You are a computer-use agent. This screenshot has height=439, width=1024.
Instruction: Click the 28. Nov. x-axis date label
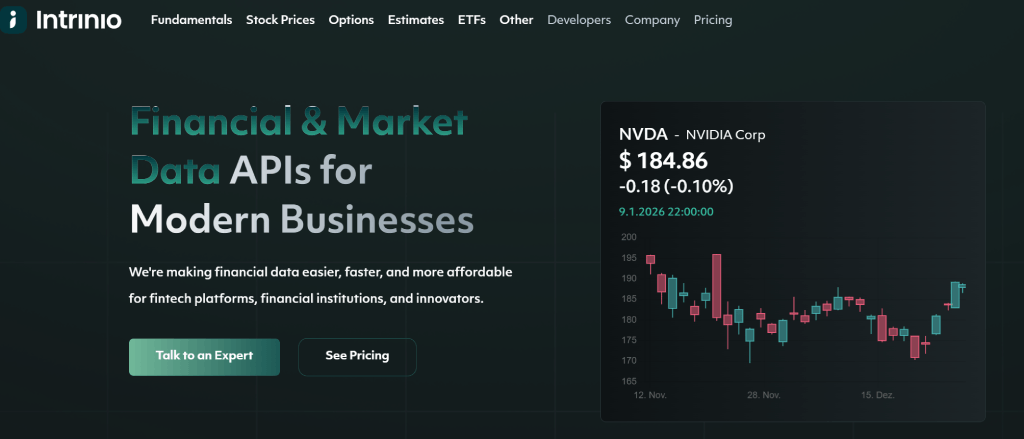[x=764, y=396]
